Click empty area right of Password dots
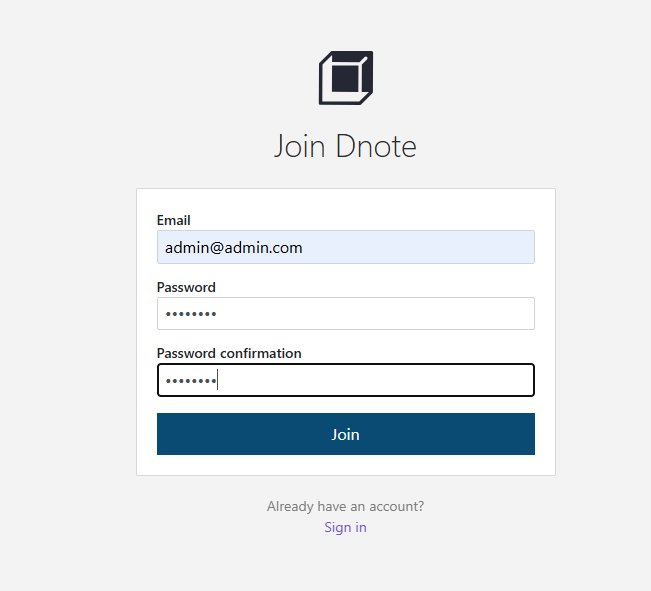Screen dimensions: 651x591 tap(376, 314)
